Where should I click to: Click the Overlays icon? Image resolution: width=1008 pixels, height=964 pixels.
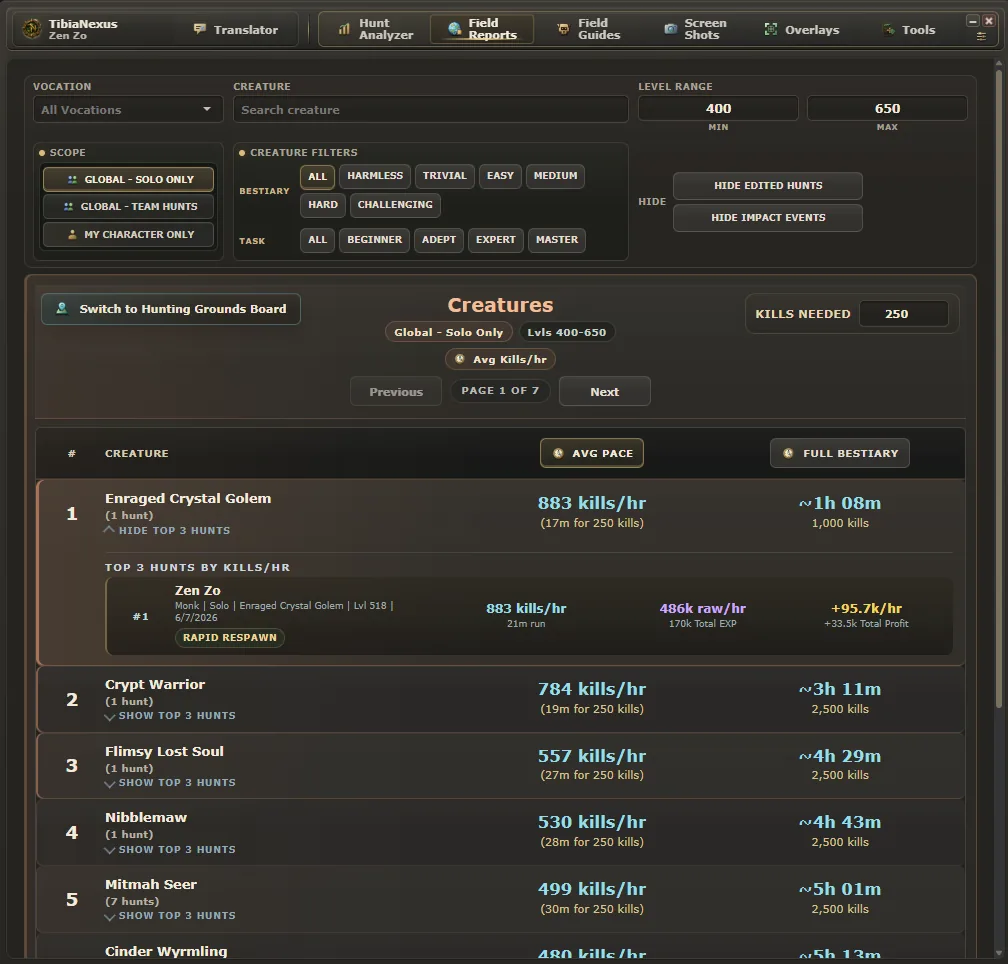(770, 29)
